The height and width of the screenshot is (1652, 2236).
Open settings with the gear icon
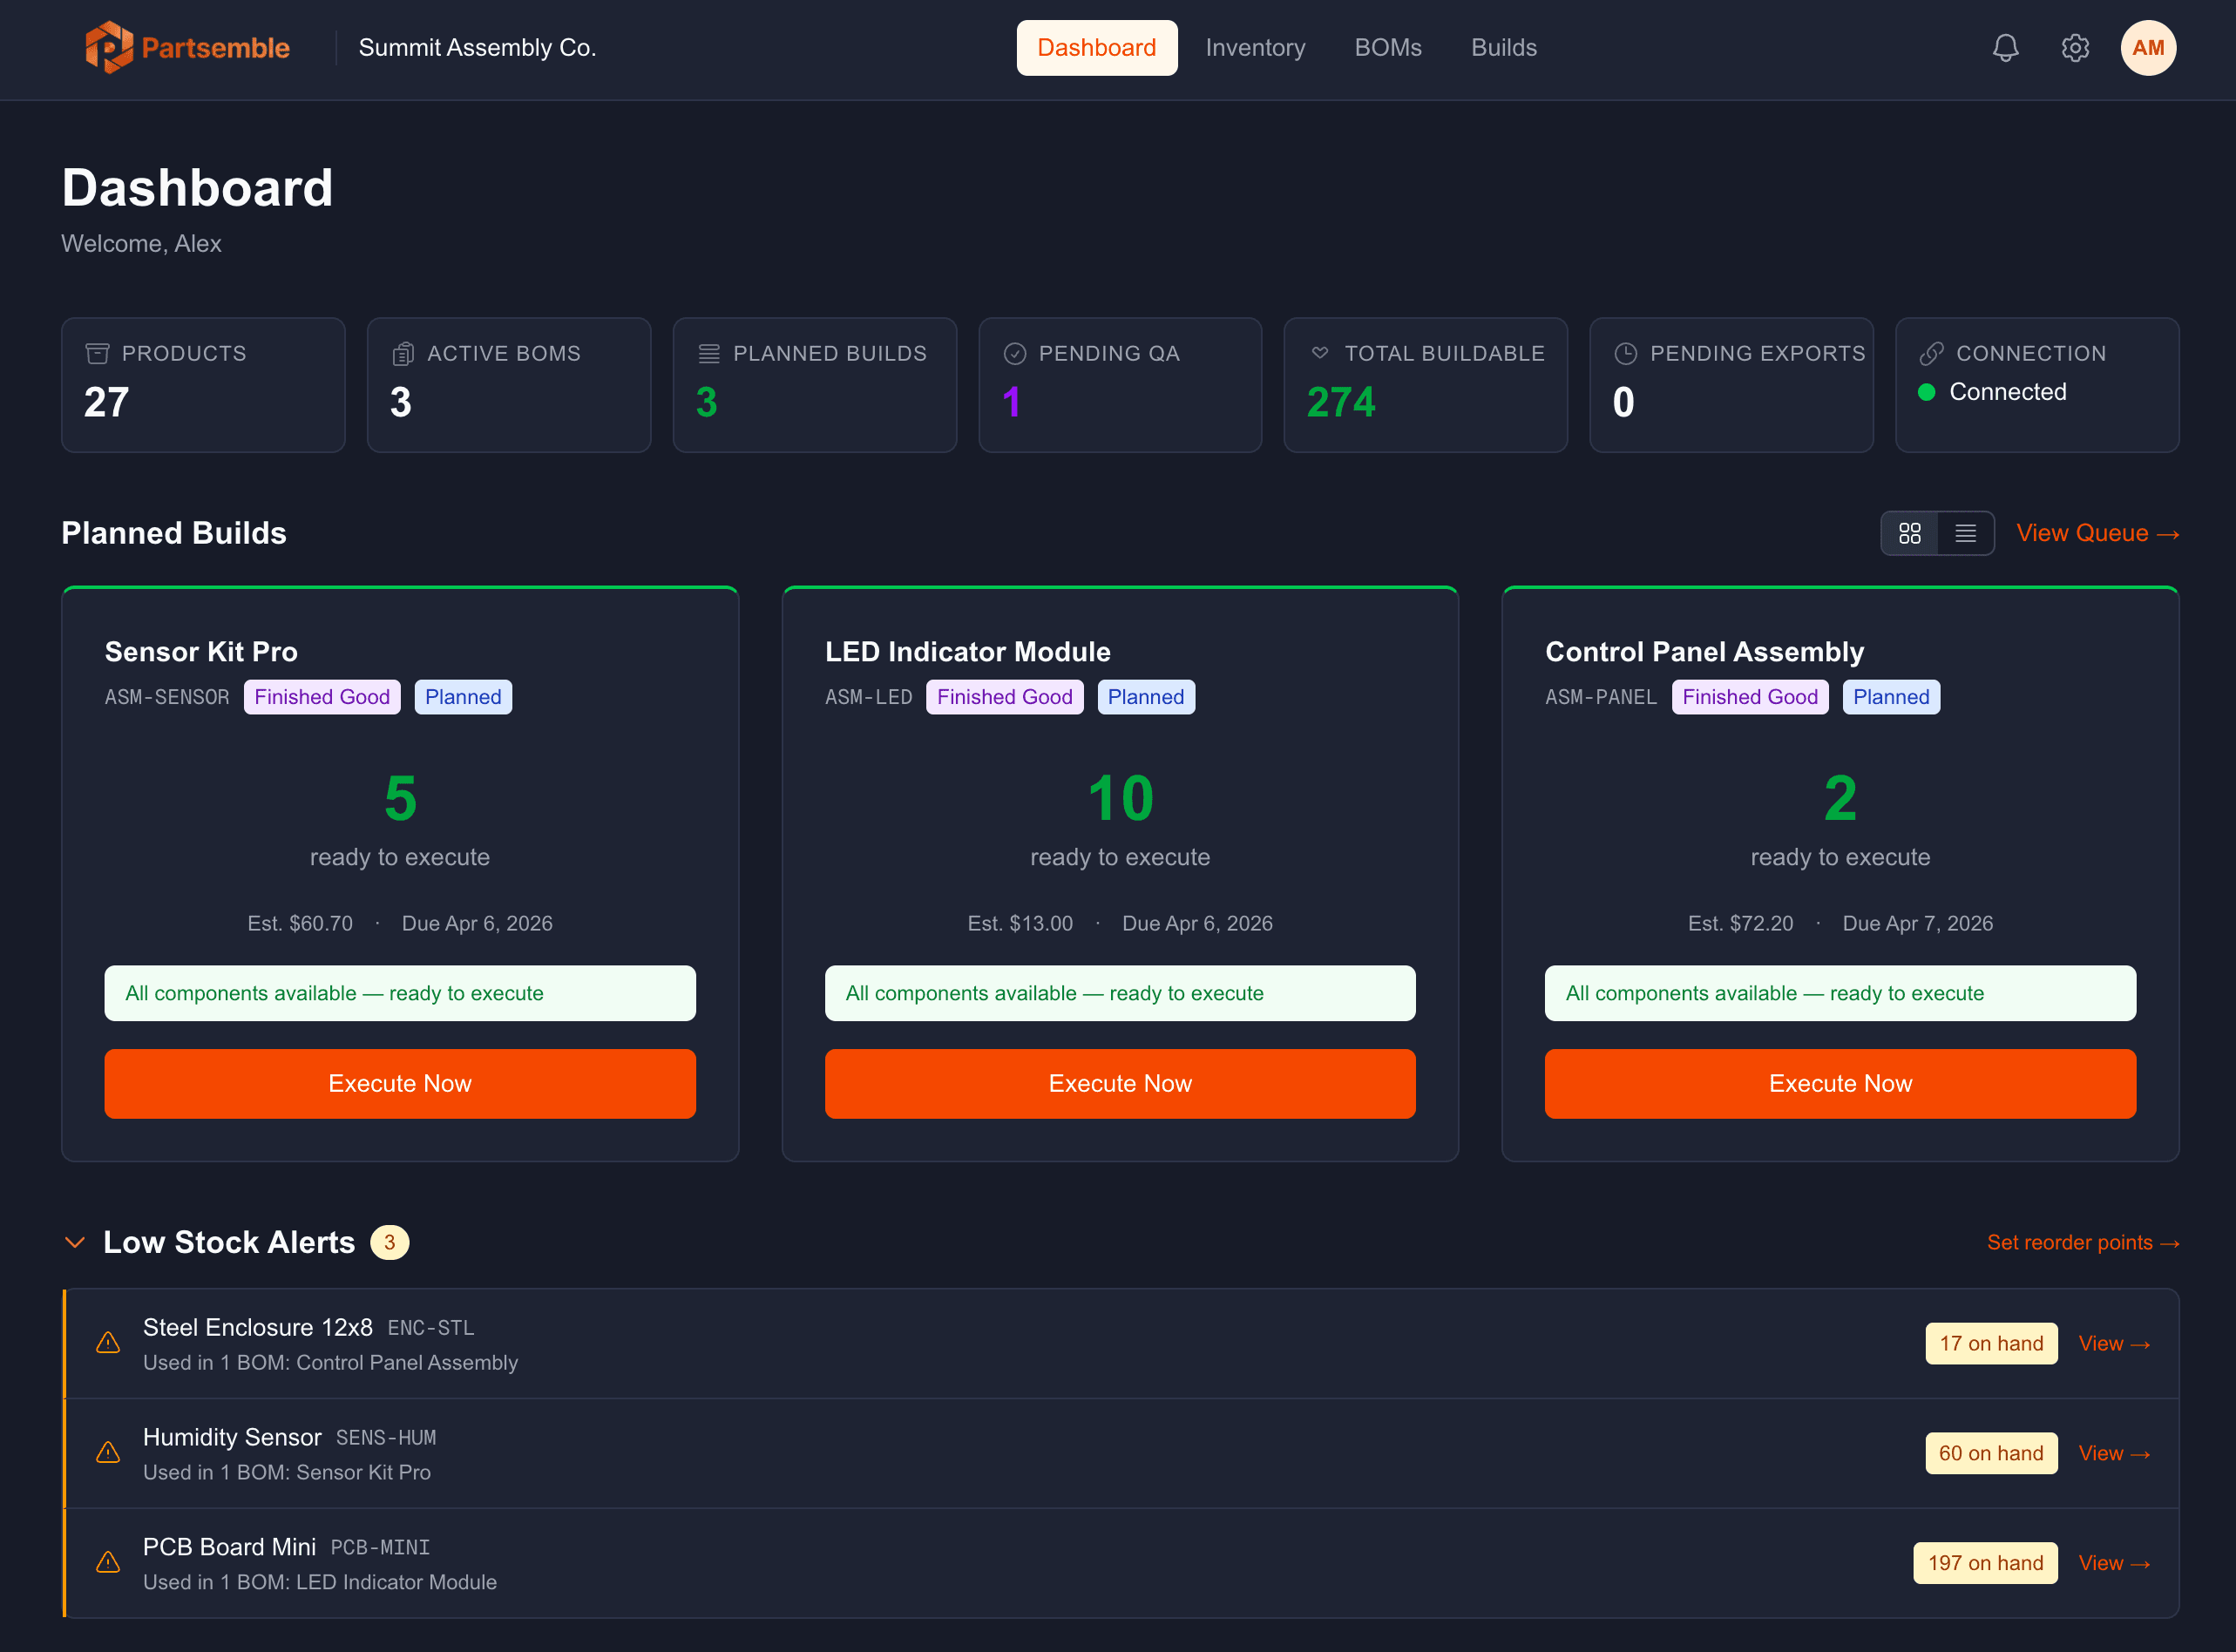coord(2075,47)
